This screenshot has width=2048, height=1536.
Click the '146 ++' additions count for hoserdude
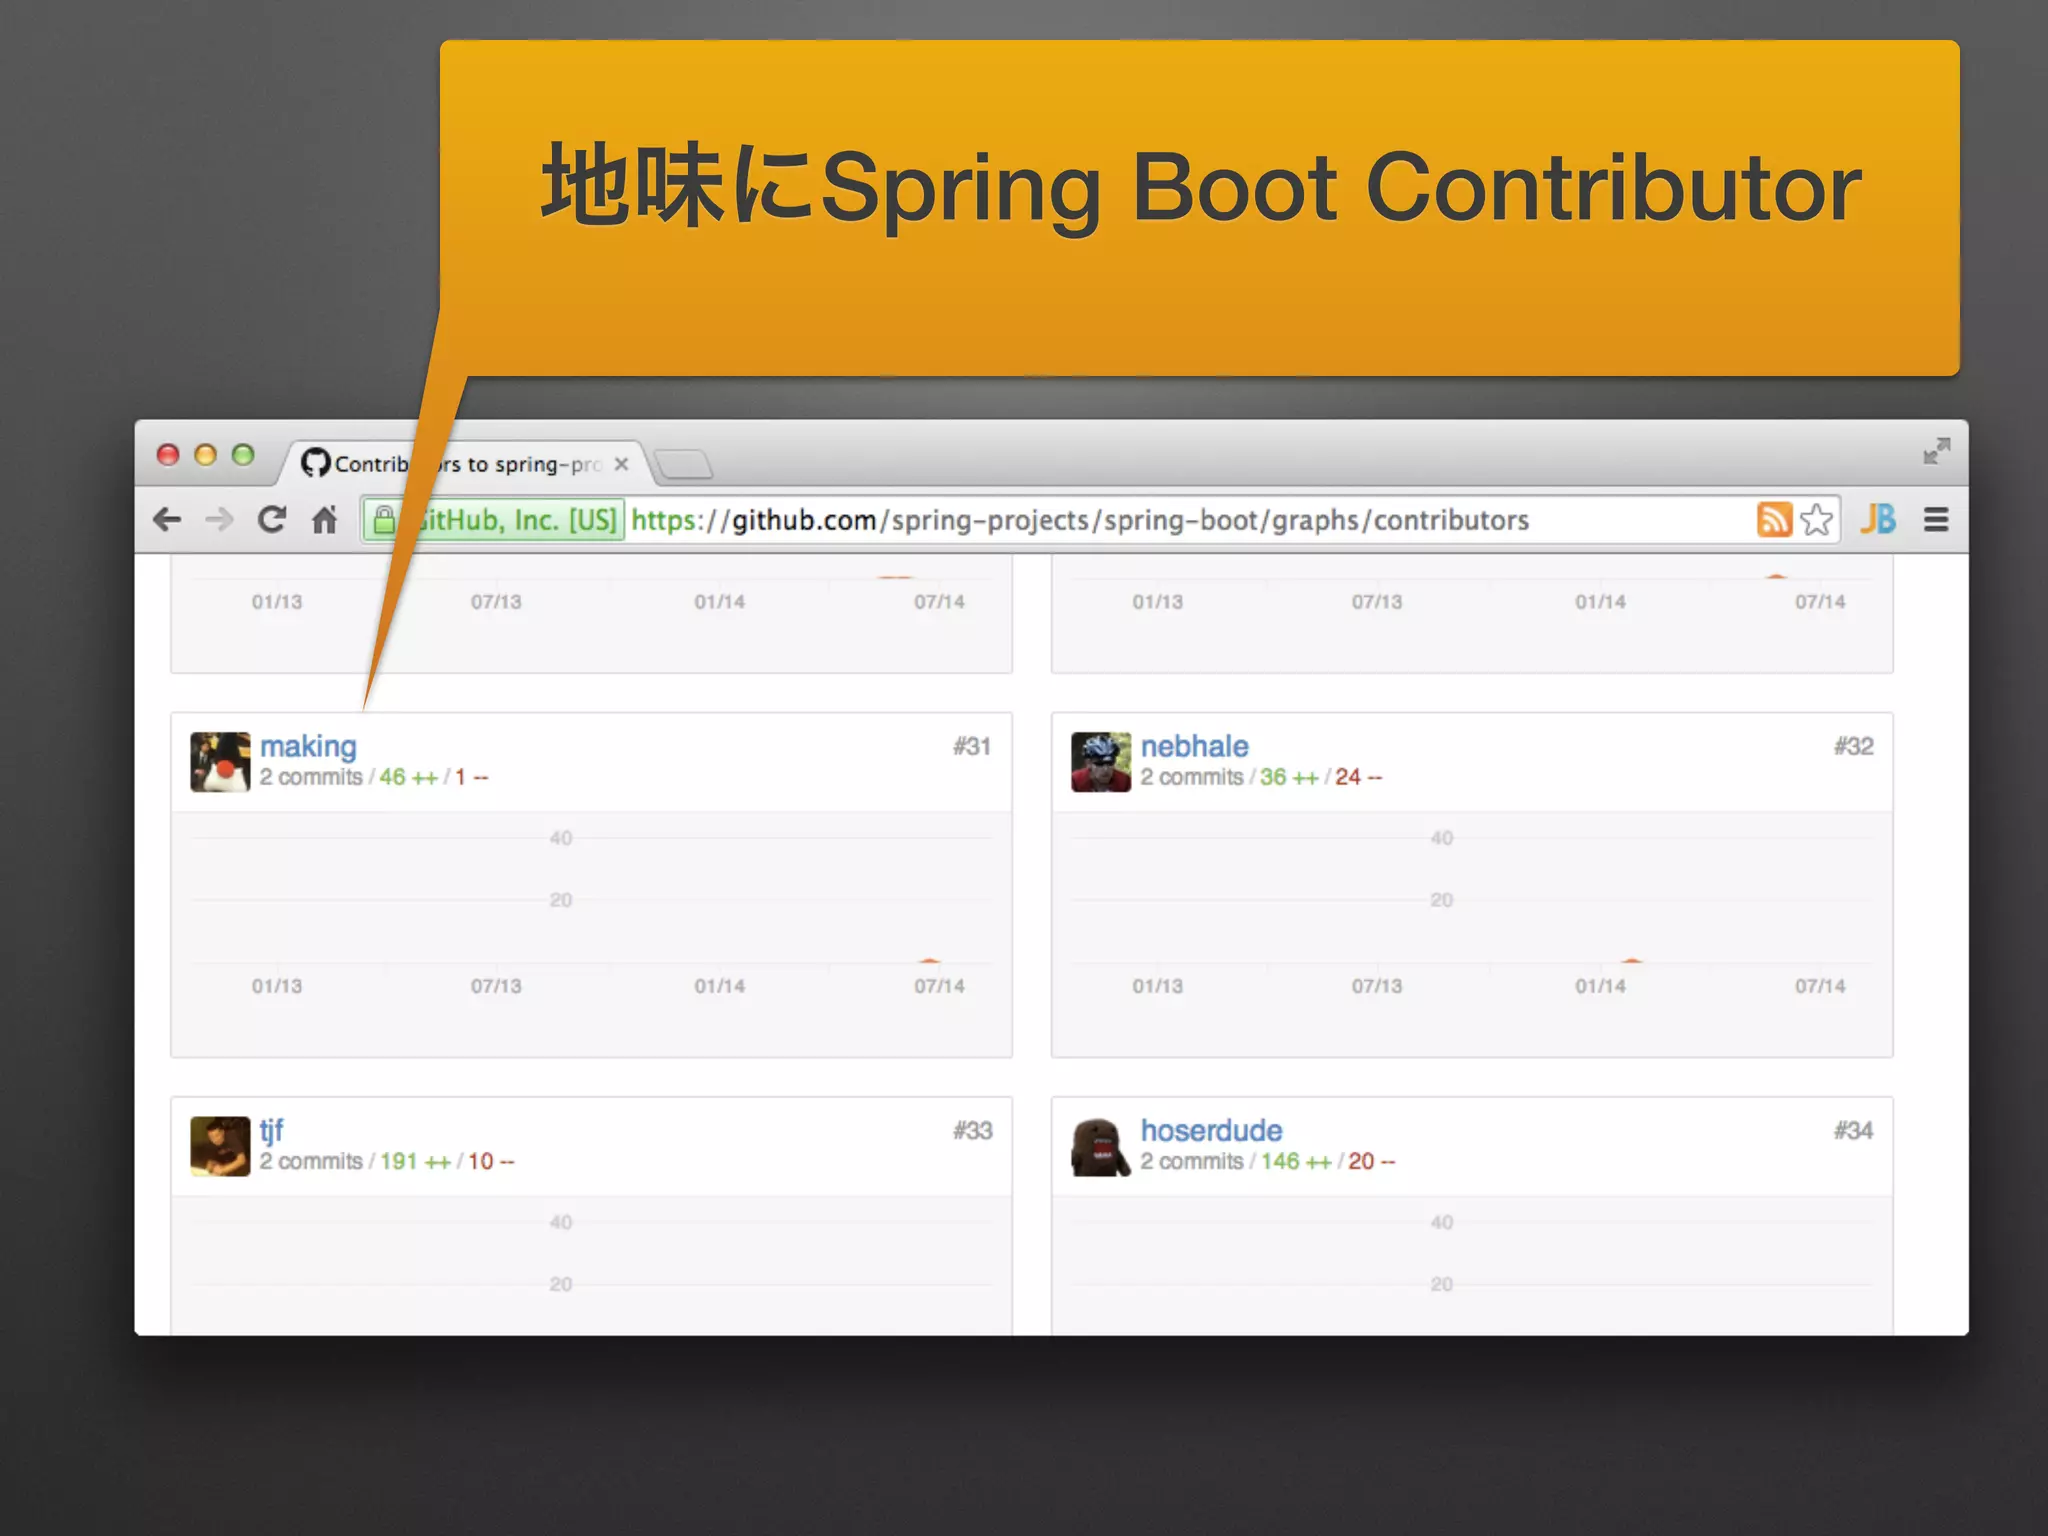(1296, 1161)
